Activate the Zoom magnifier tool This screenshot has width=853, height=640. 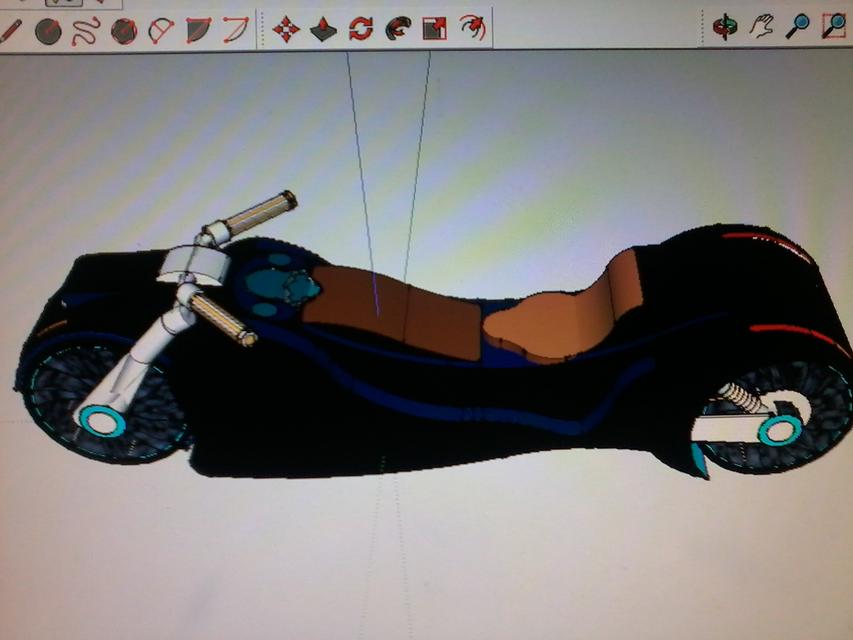tap(797, 26)
